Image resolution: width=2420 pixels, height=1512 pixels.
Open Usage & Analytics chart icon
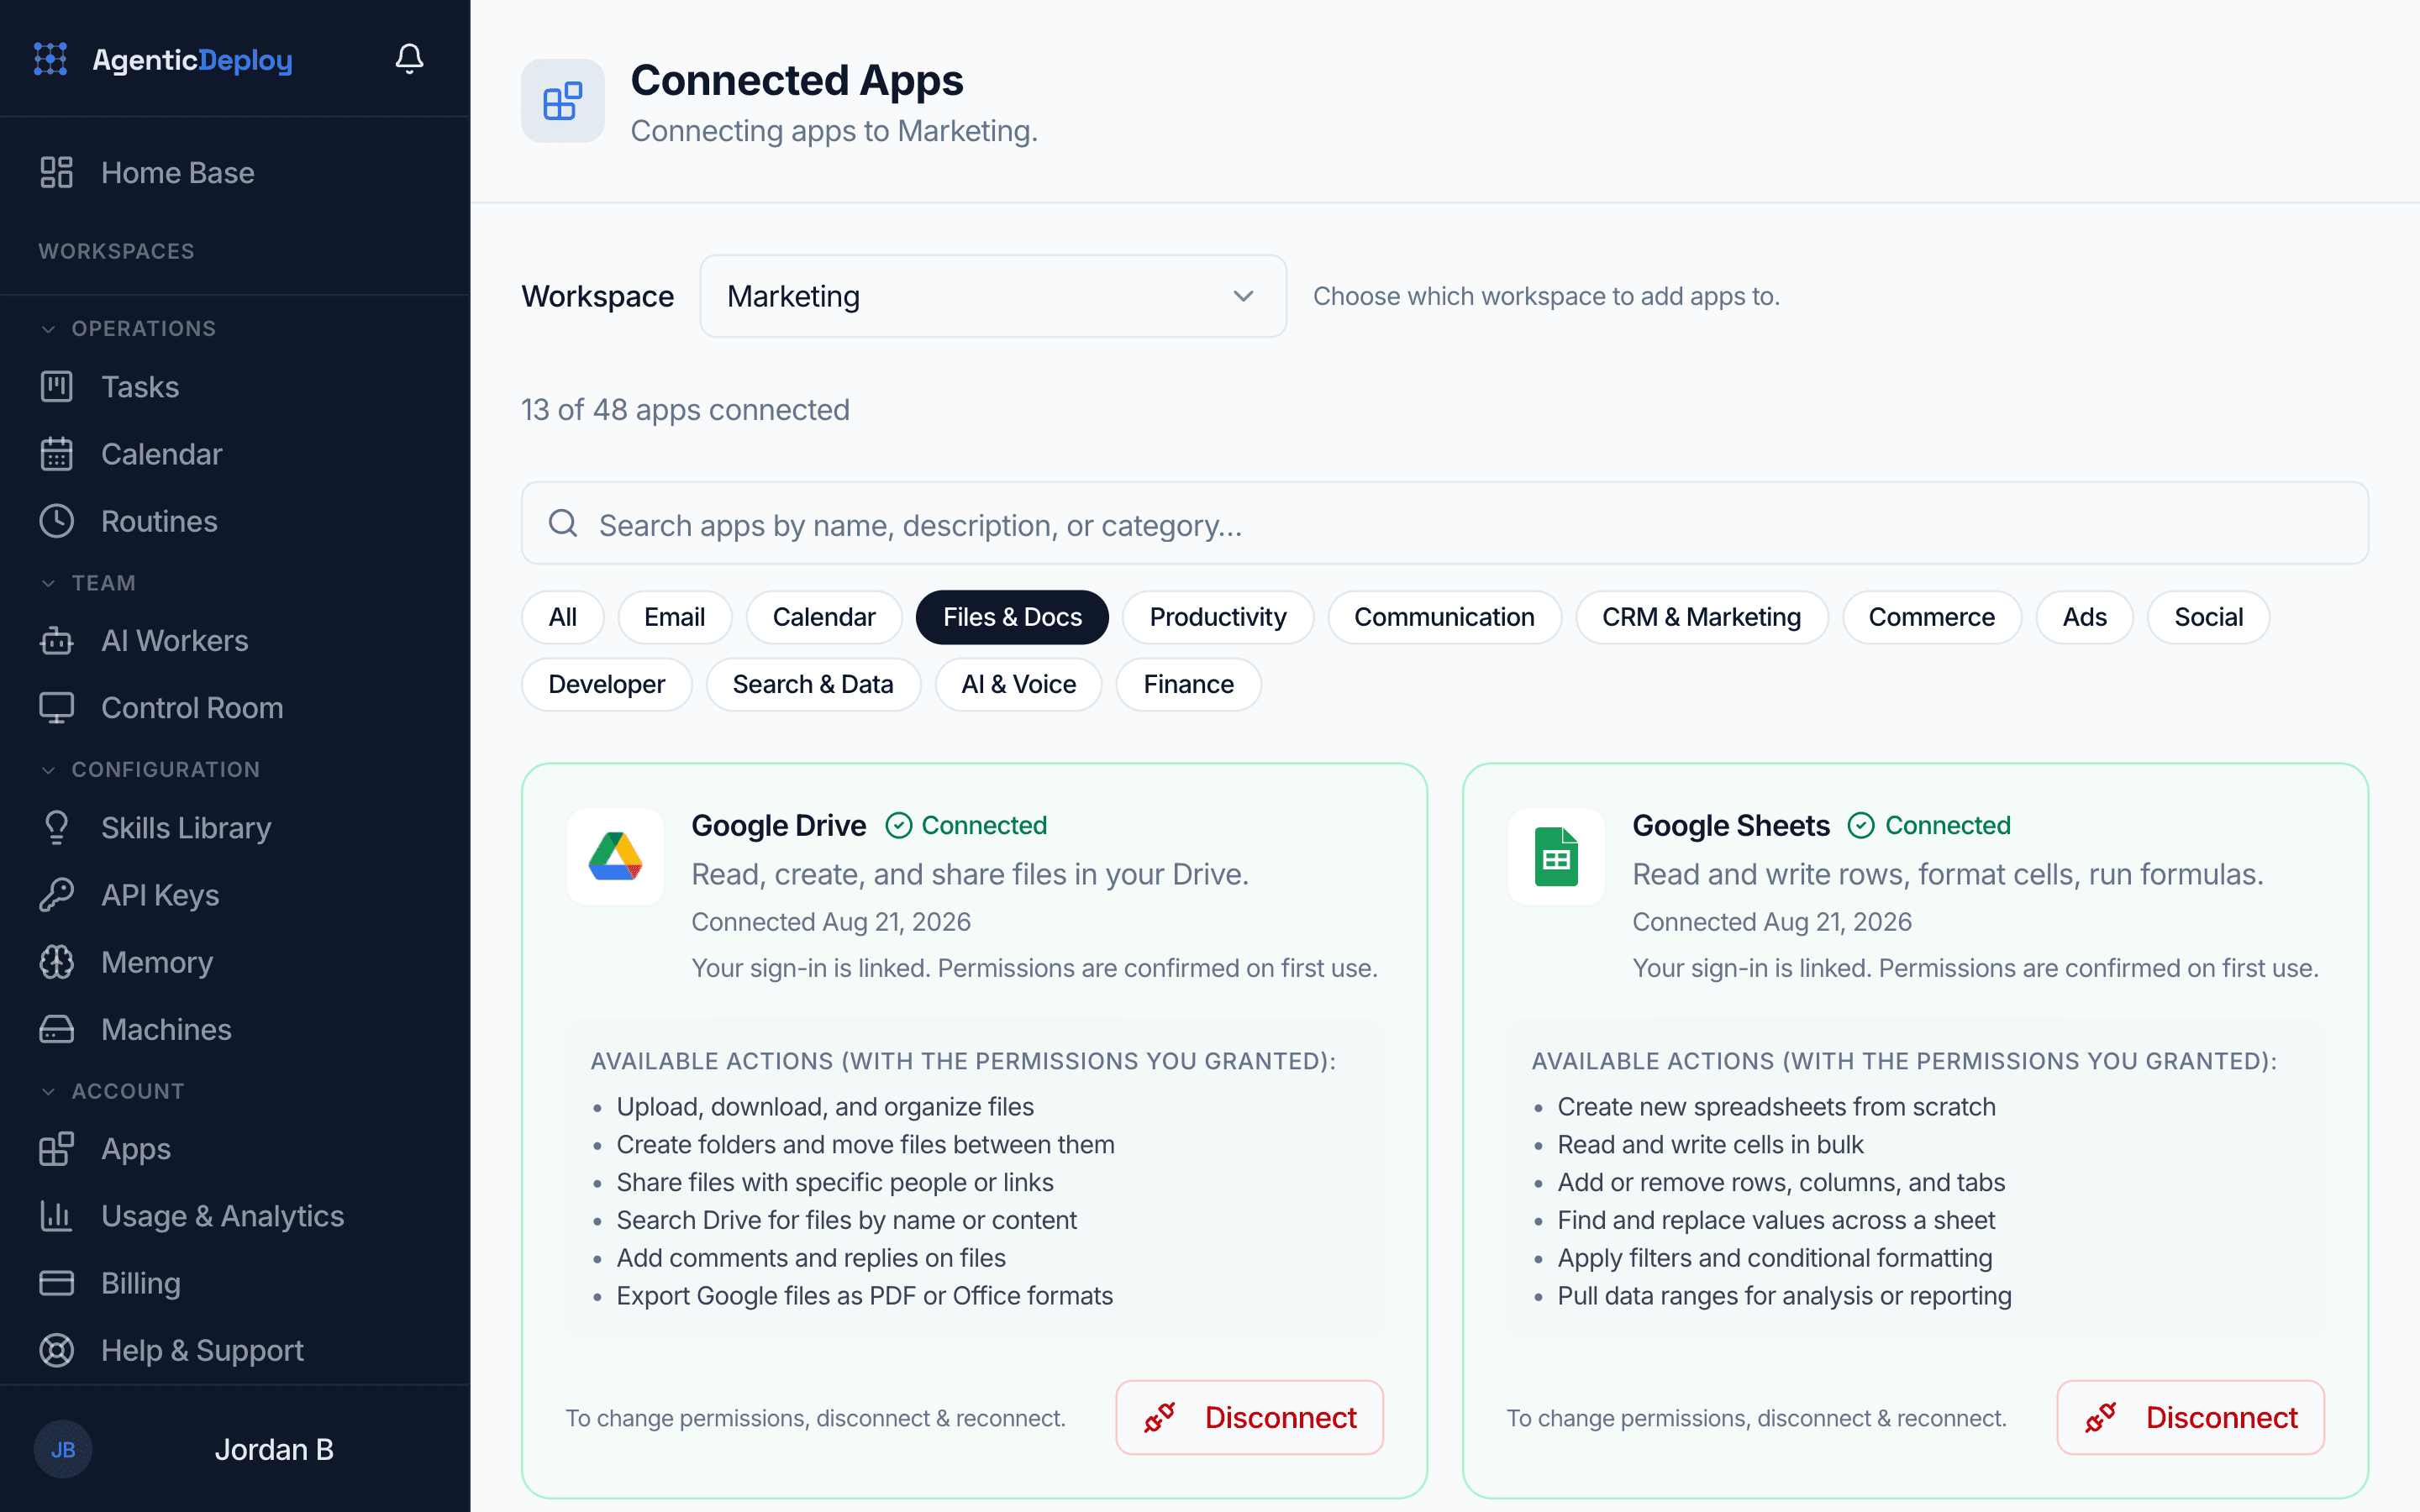tap(57, 1216)
